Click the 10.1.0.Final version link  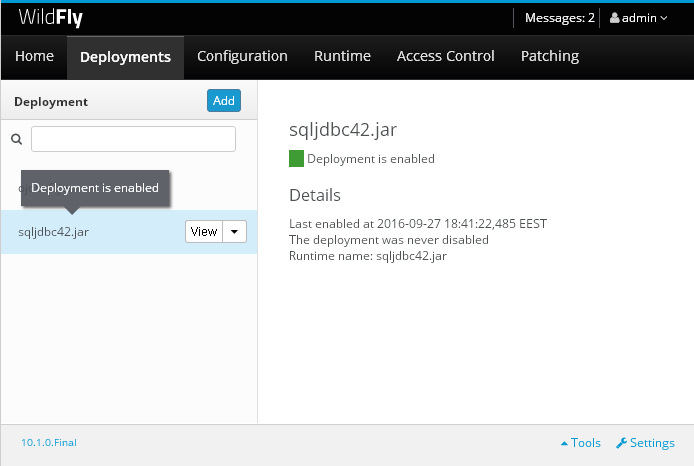[49, 443]
